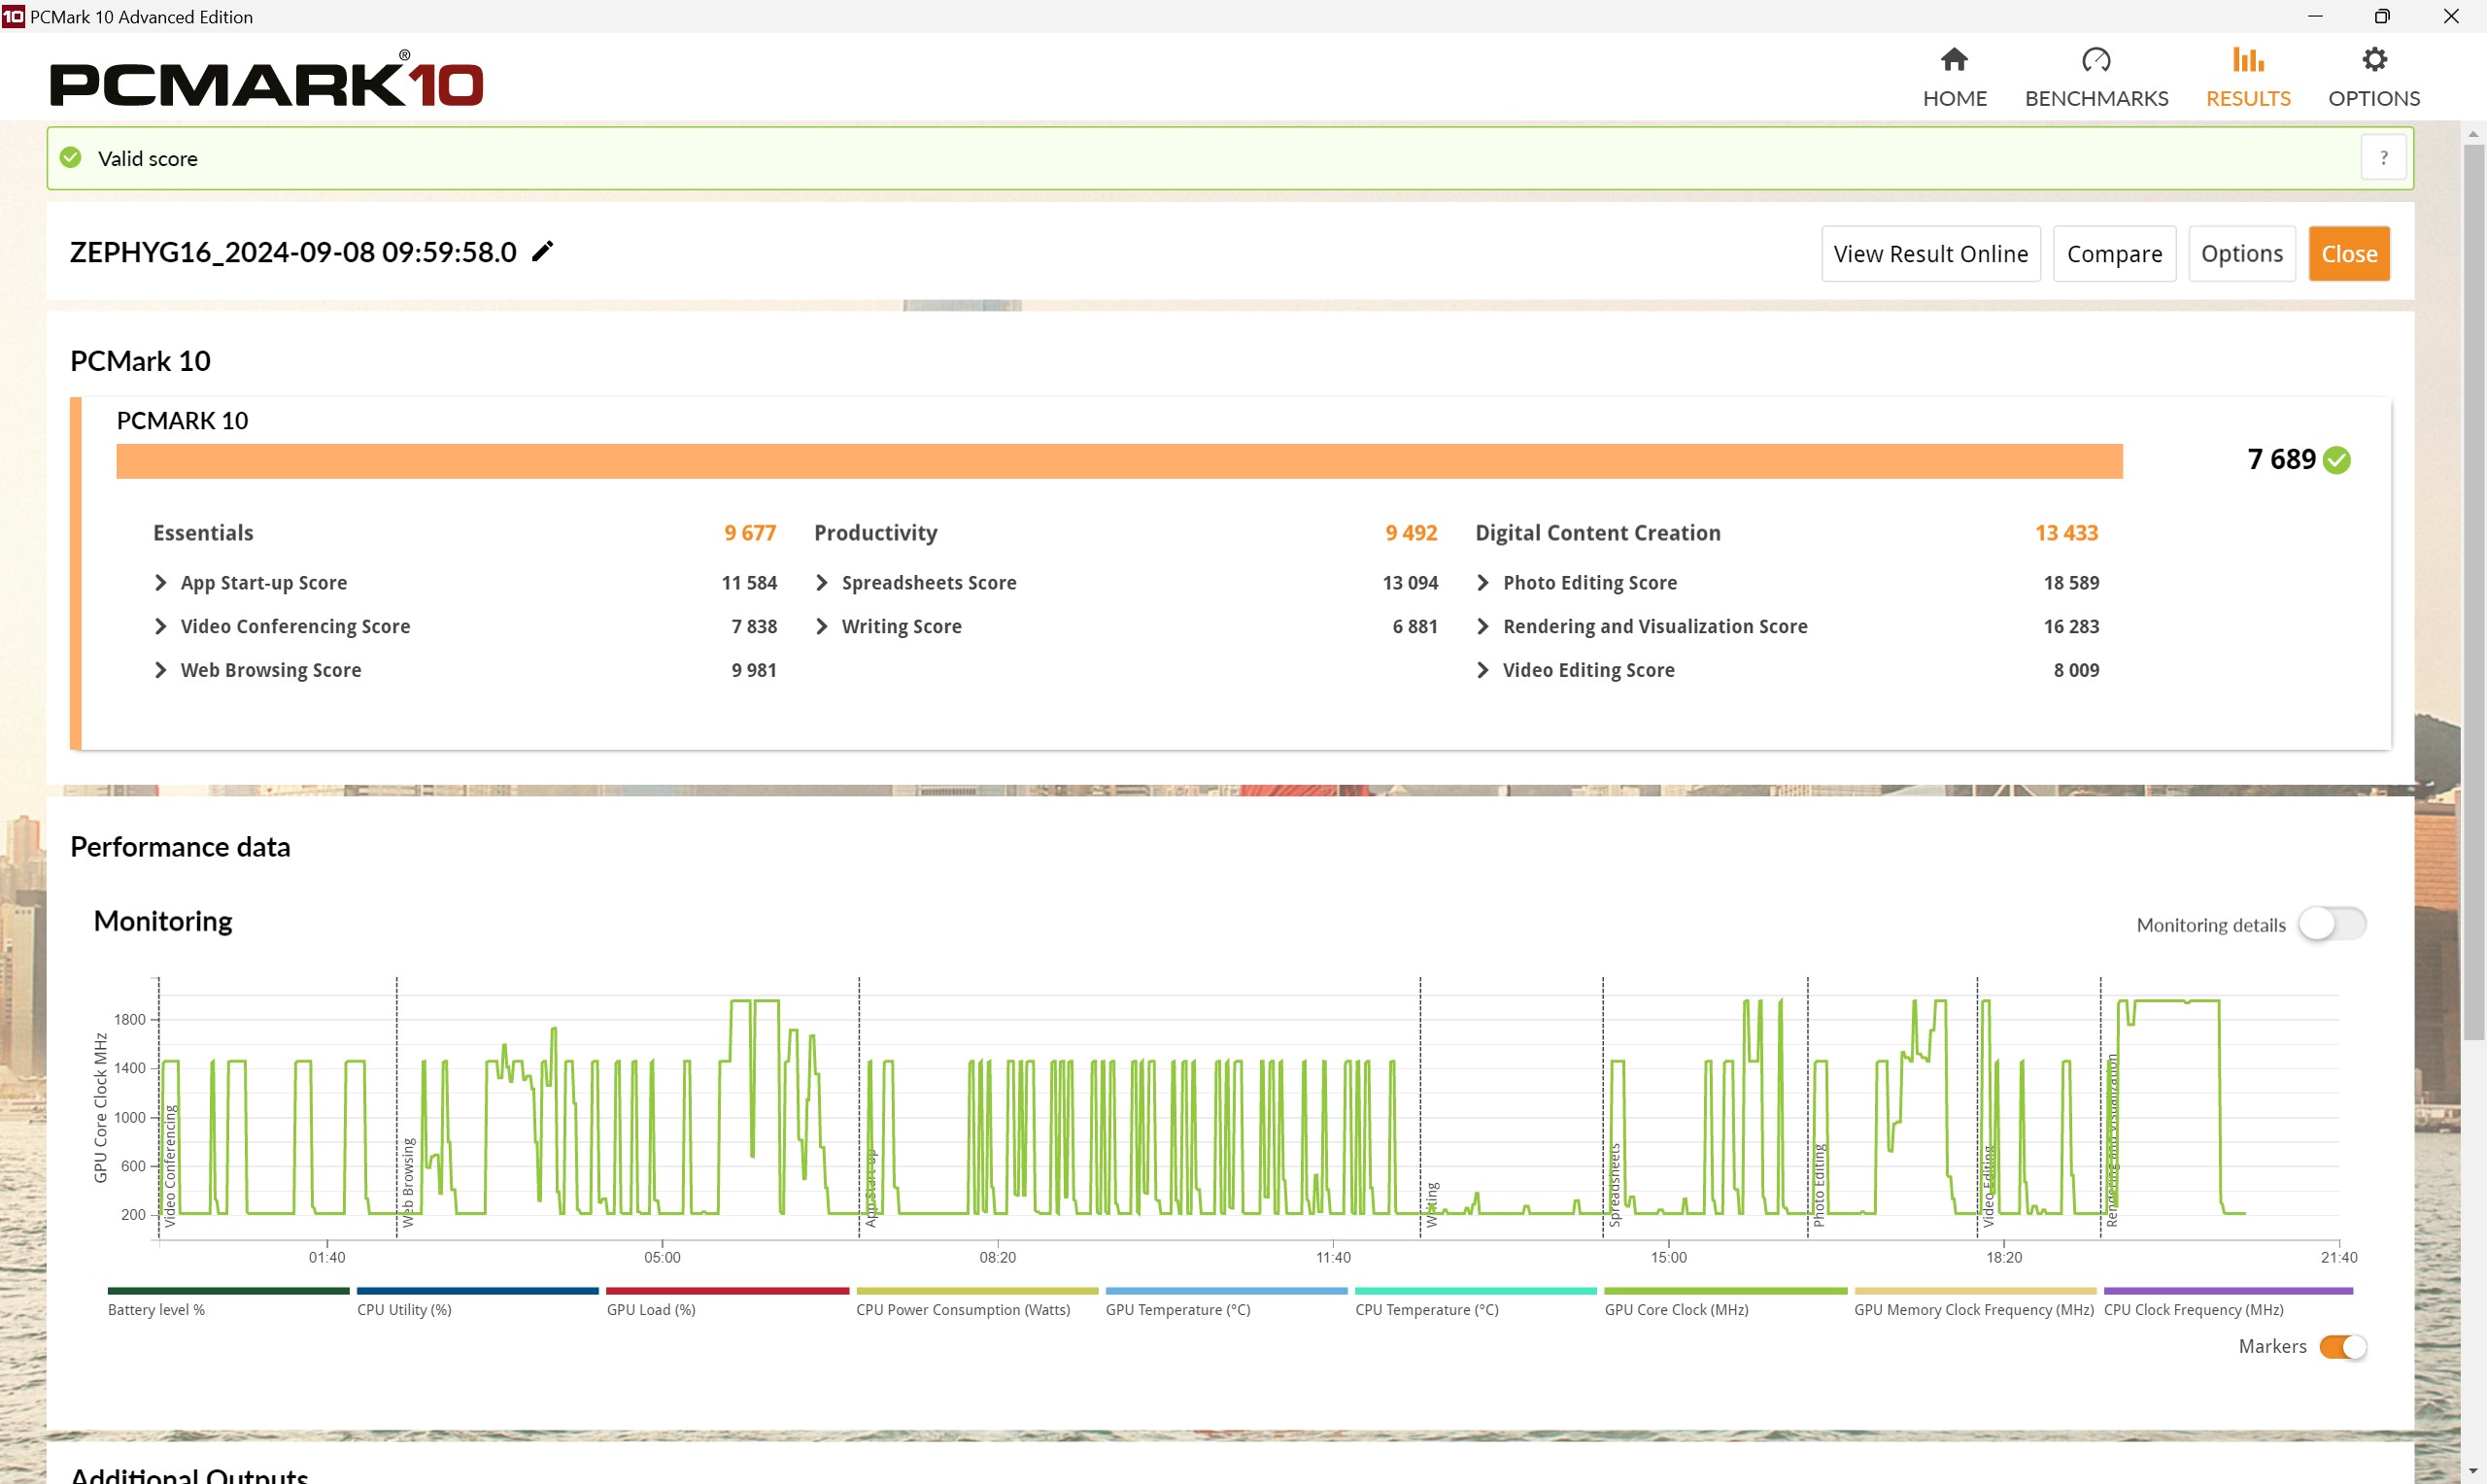The height and width of the screenshot is (1484, 2487).
Task: Click the Writing chart marker
Action: point(1431,1205)
